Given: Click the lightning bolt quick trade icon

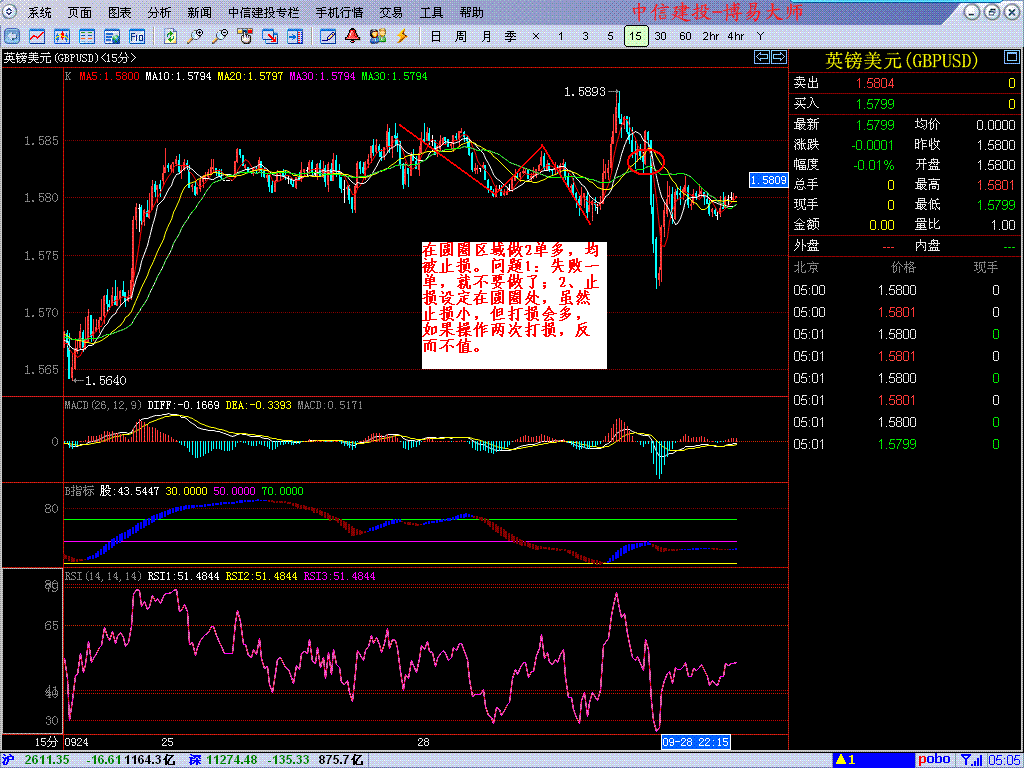Looking at the screenshot, I should click(x=403, y=37).
